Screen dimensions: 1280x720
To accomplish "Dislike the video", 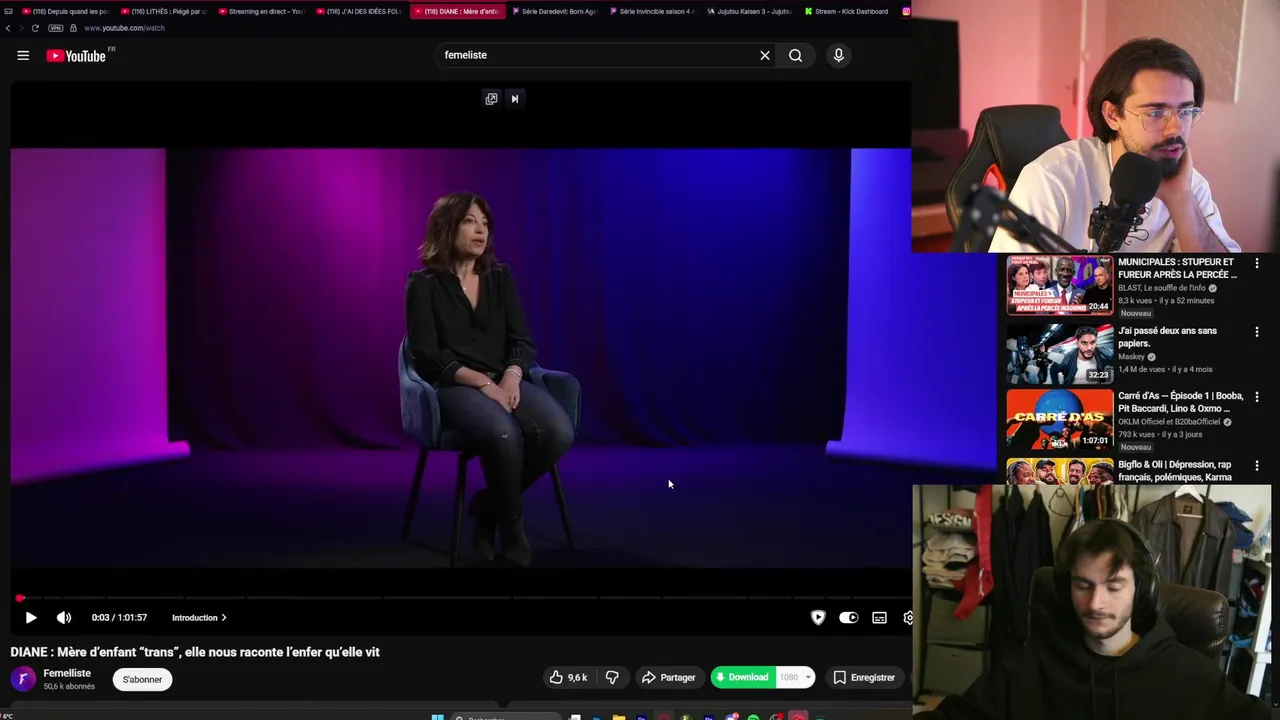I will [612, 678].
